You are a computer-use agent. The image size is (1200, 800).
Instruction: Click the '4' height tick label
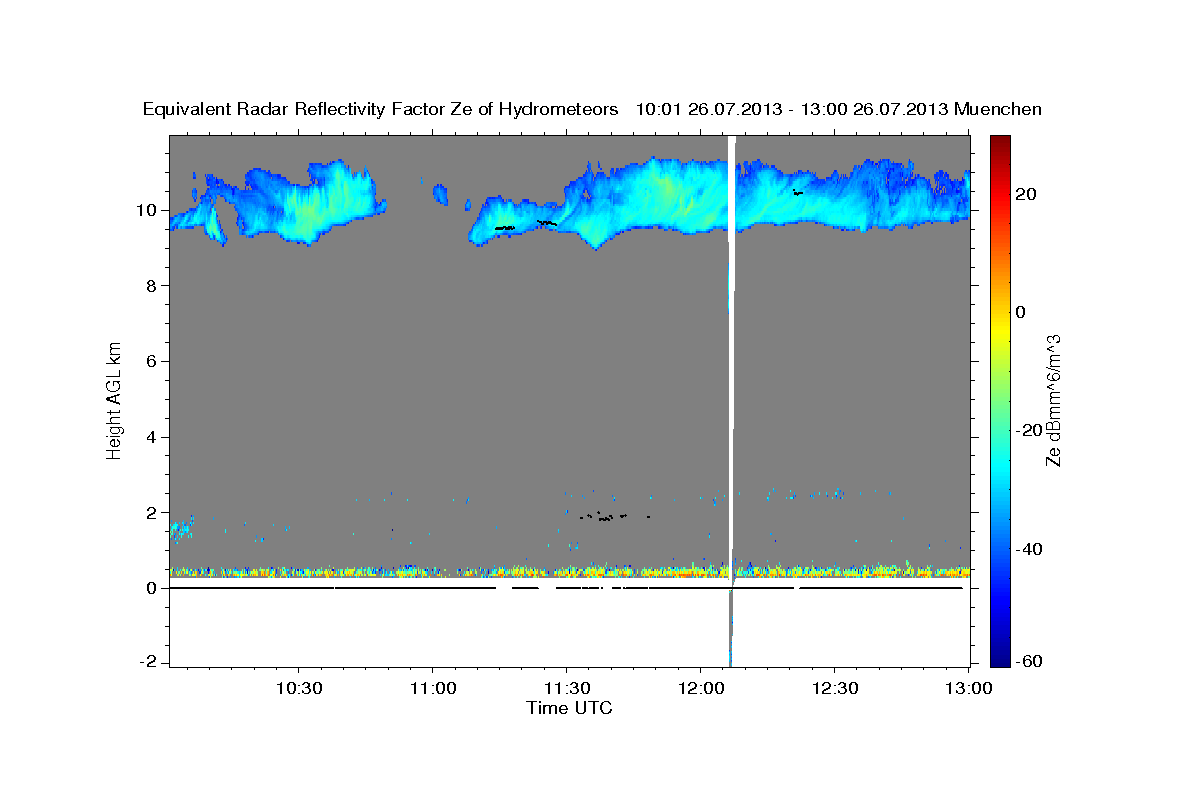152,437
